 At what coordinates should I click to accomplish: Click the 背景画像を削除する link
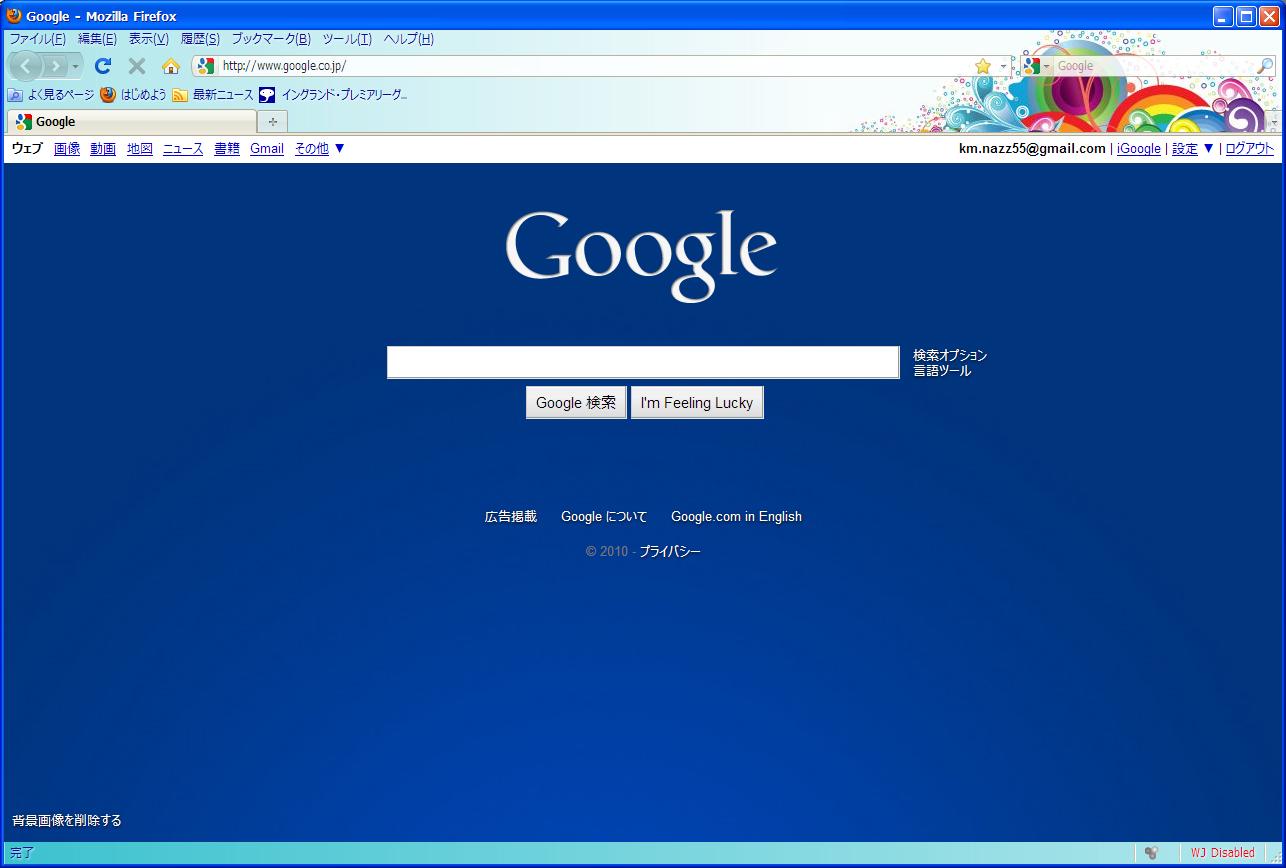tap(67, 821)
